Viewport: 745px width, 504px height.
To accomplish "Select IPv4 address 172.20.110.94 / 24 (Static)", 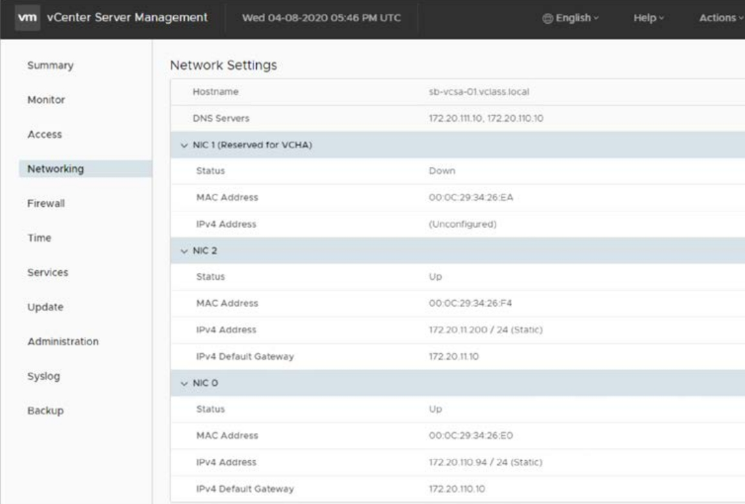I will point(486,462).
